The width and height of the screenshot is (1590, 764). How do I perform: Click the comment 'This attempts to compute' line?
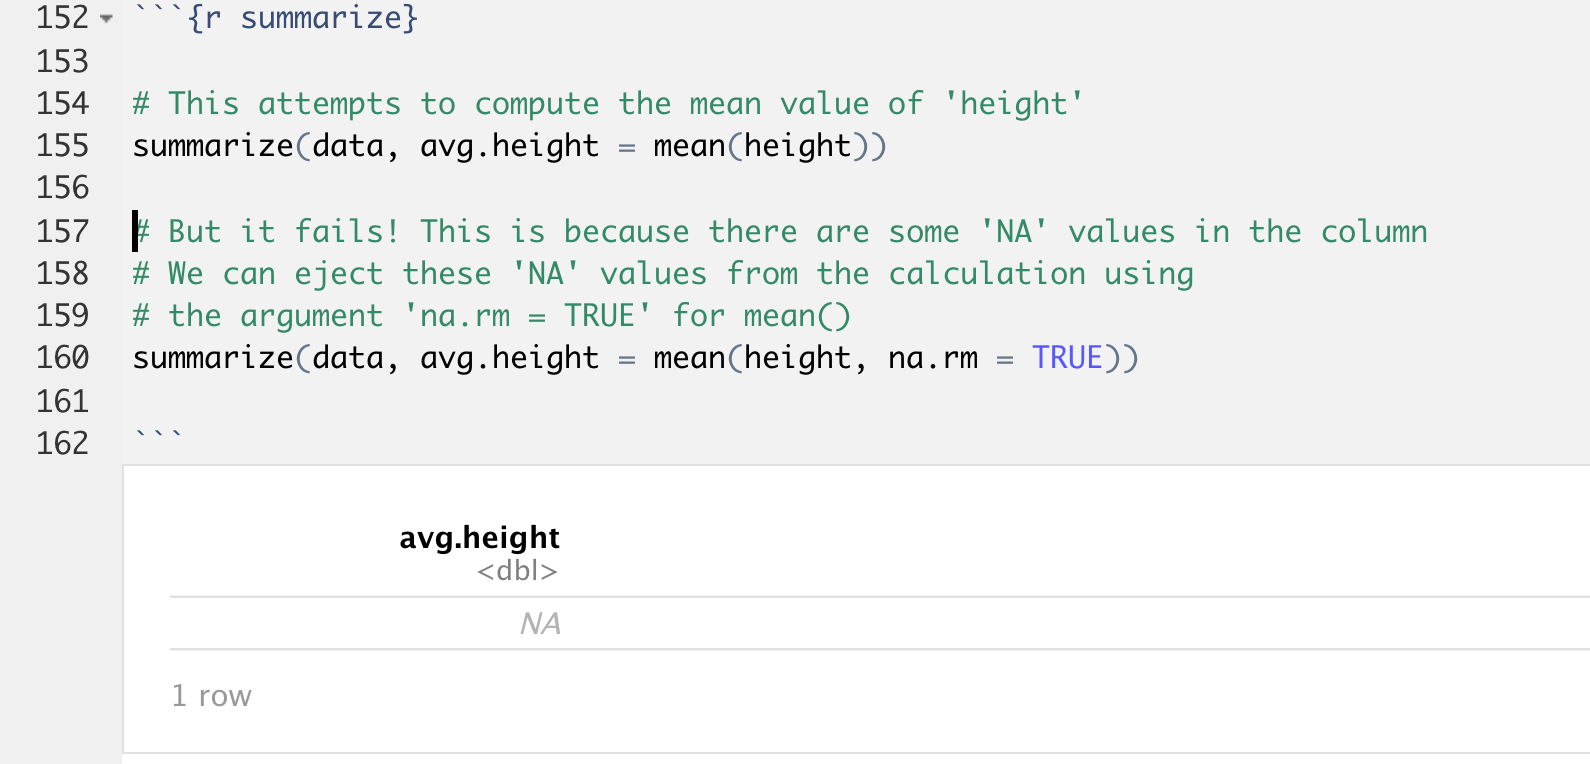click(x=607, y=104)
